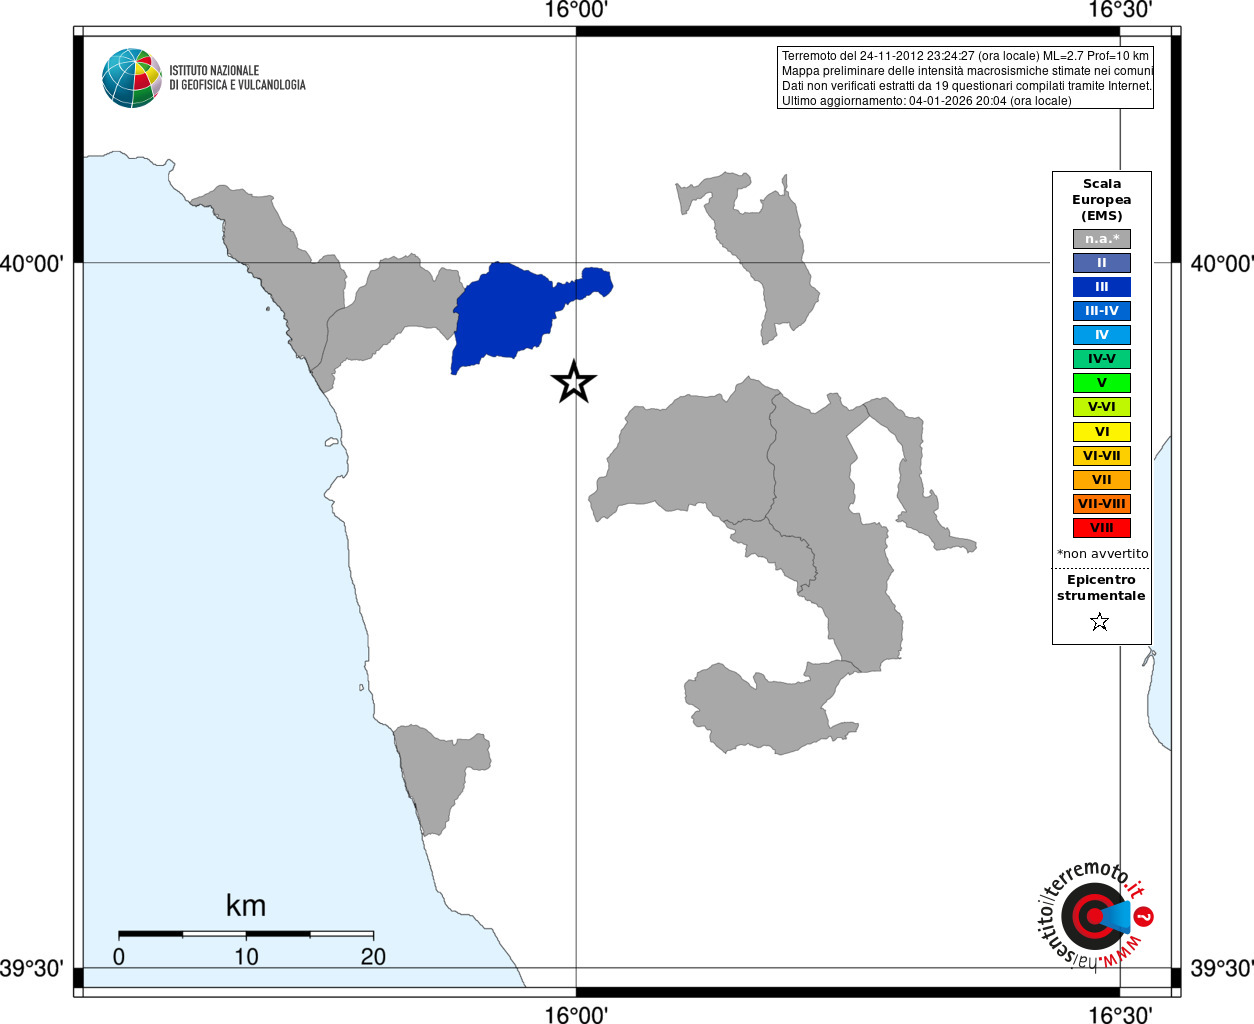This screenshot has height=1024, width=1254.
Task: Select the VII-VIII intensity legend swatch
Action: pyautogui.click(x=1102, y=504)
